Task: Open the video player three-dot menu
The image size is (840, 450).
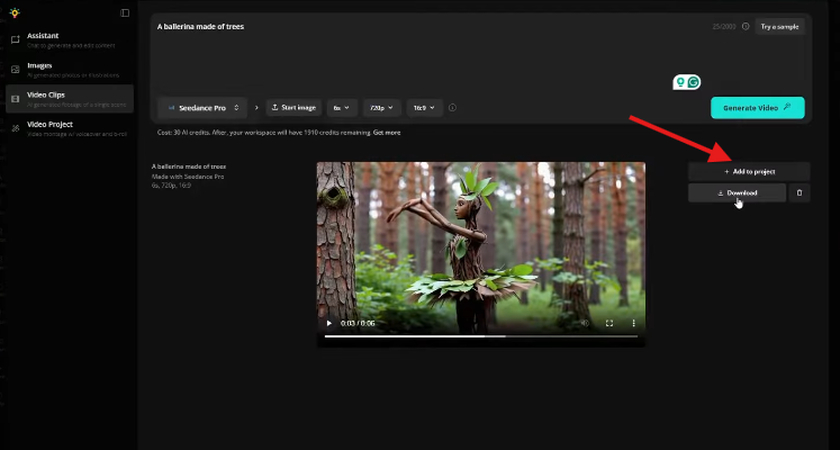Action: pyautogui.click(x=633, y=323)
